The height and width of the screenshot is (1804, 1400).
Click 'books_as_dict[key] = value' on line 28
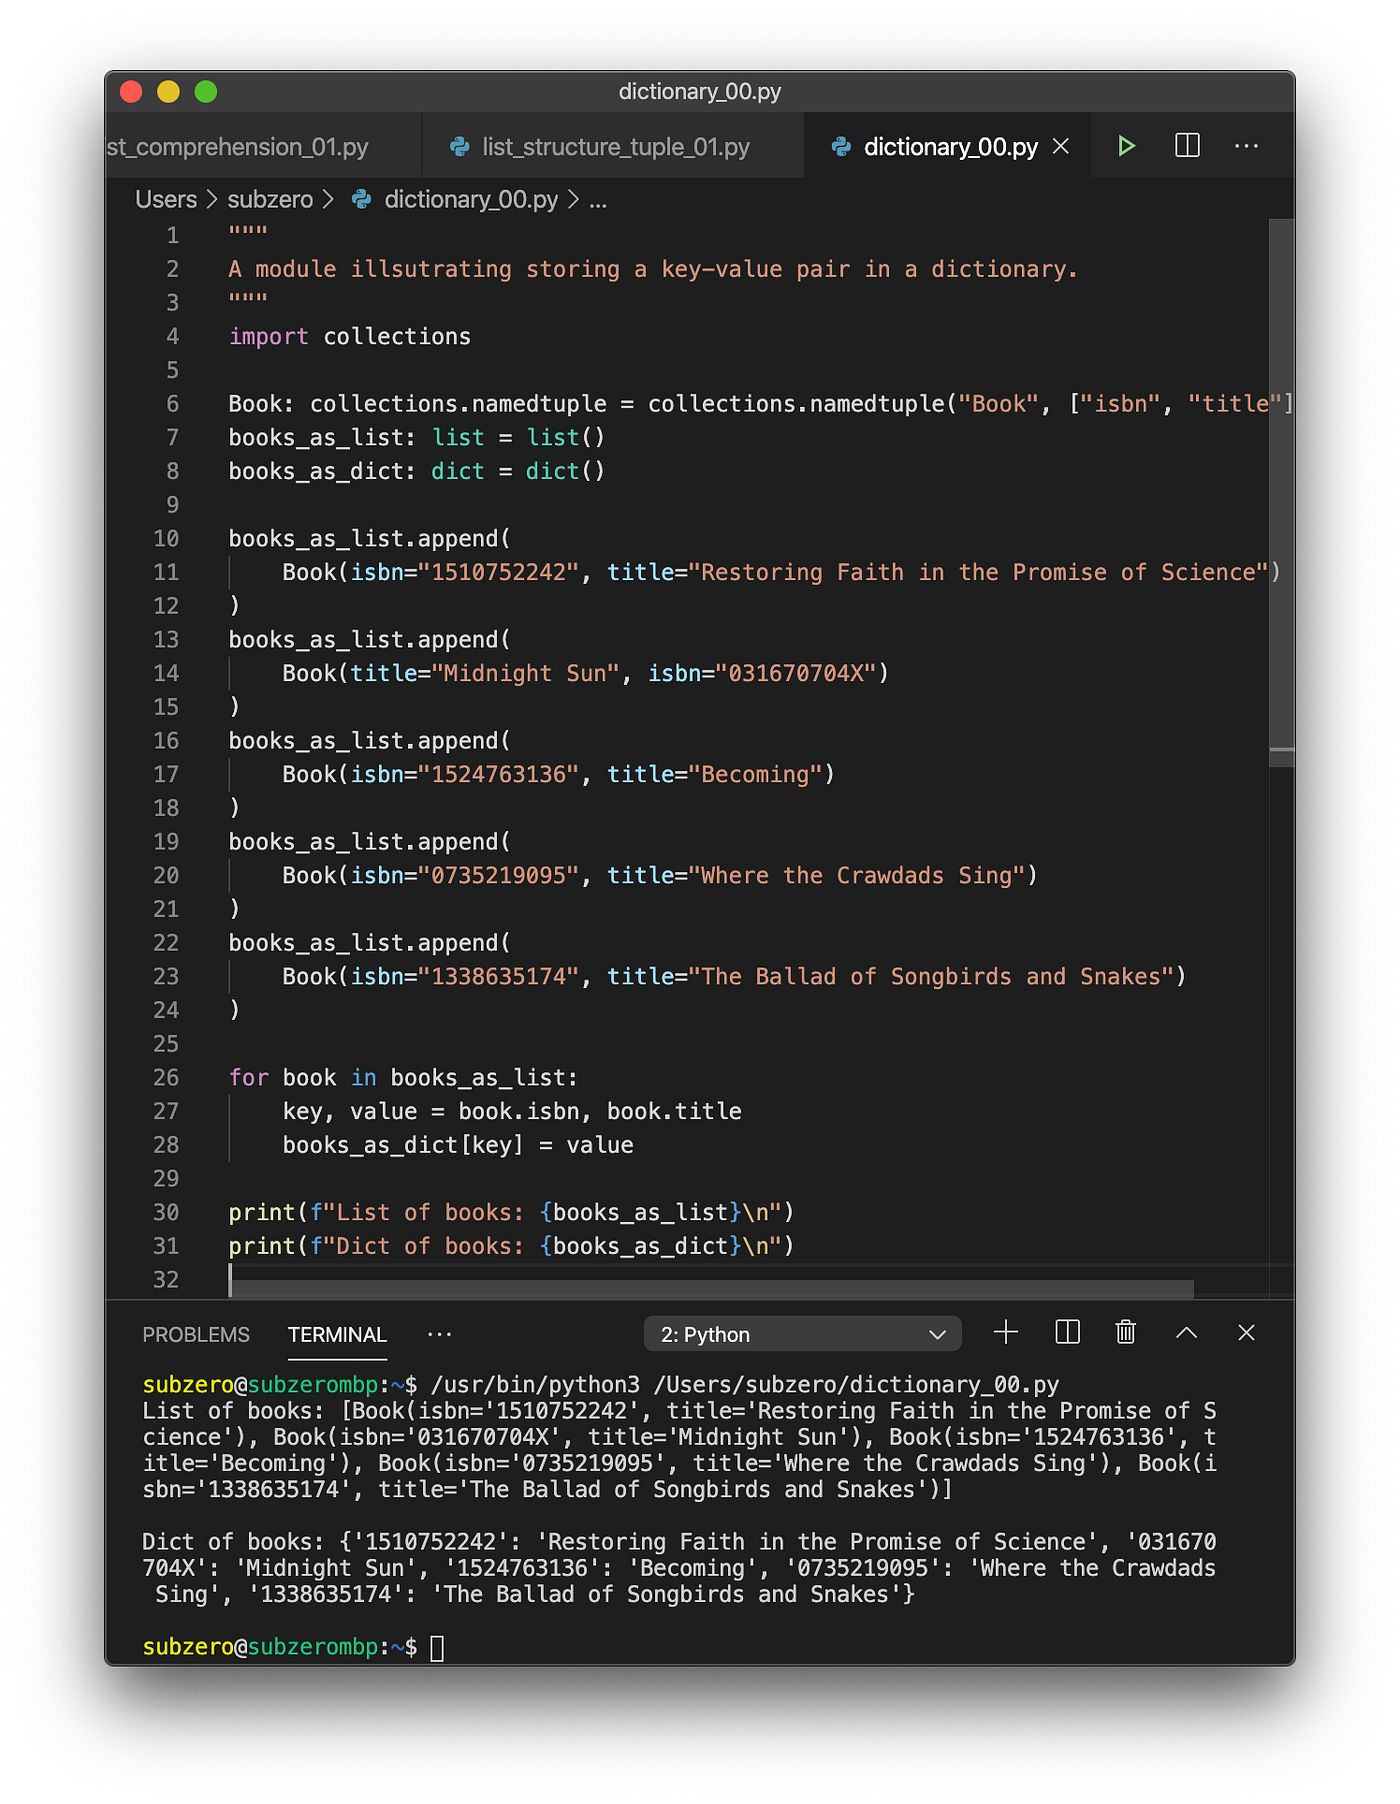[458, 1146]
